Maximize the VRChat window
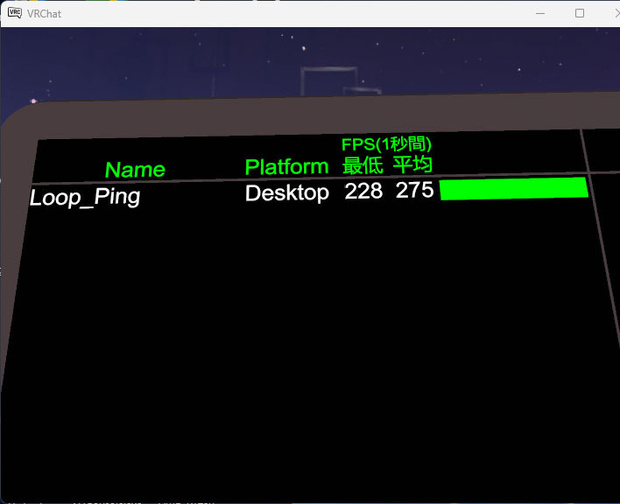This screenshot has height=504, width=620. (x=580, y=13)
